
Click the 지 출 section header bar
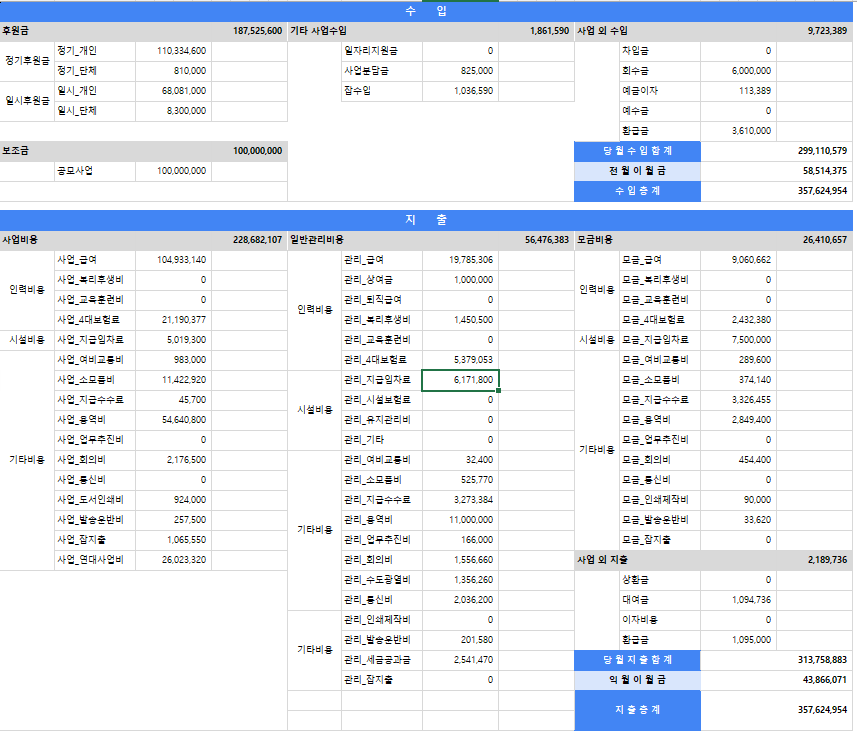pos(426,220)
